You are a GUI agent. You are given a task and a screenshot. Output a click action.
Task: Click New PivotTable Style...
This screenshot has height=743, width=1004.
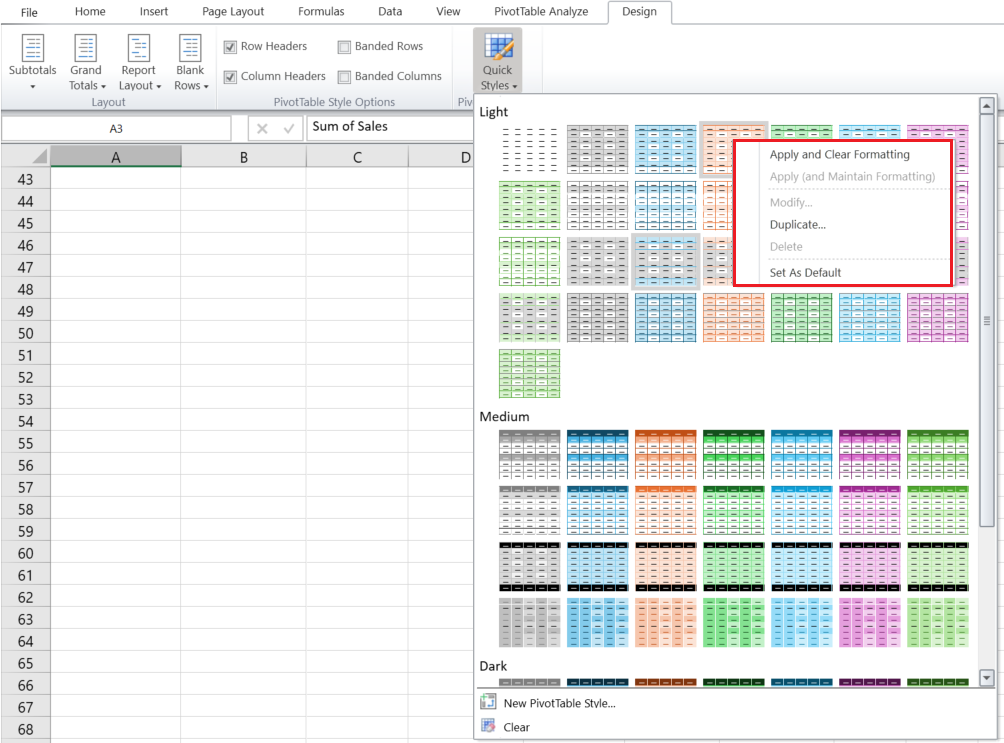coord(559,703)
